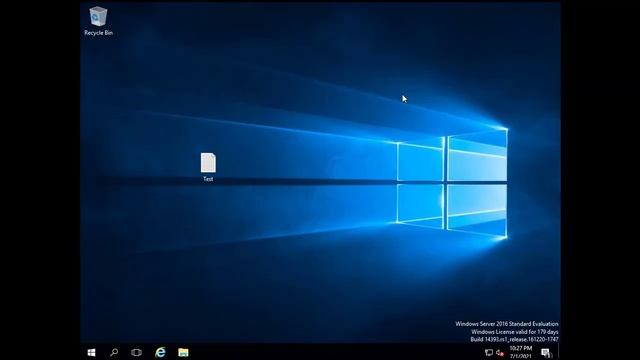Click the muted volume tray icon
This screenshot has width=640, height=360.
coord(500,353)
